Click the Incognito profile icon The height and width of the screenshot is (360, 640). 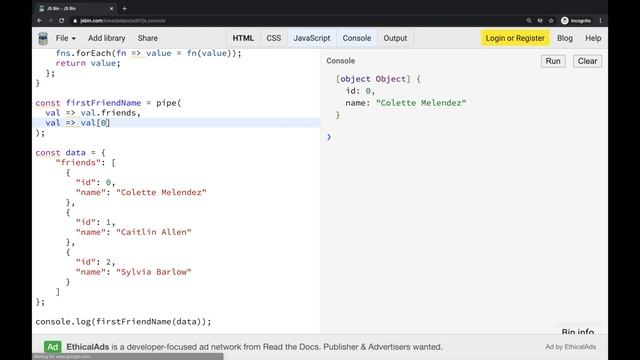576,20
